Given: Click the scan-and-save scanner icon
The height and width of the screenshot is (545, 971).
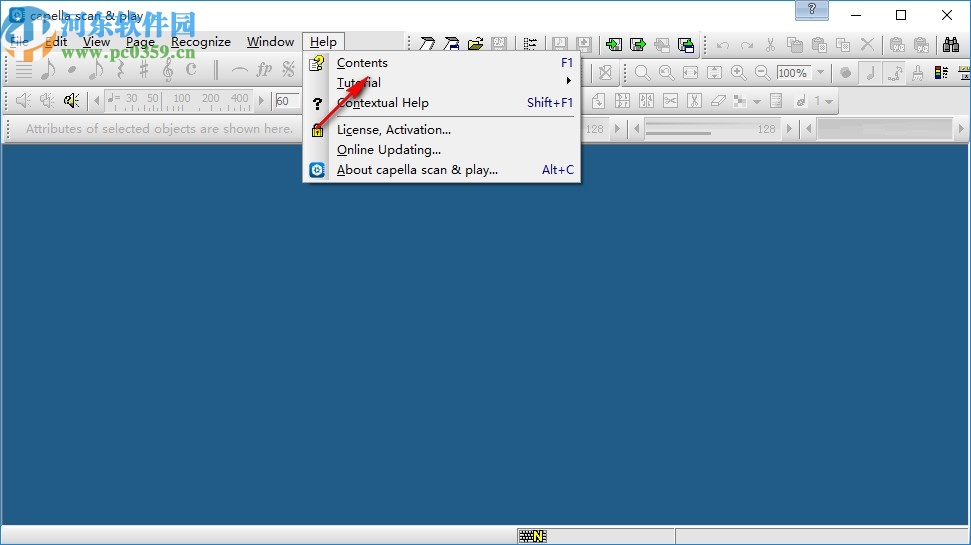Looking at the screenshot, I should (x=451, y=44).
